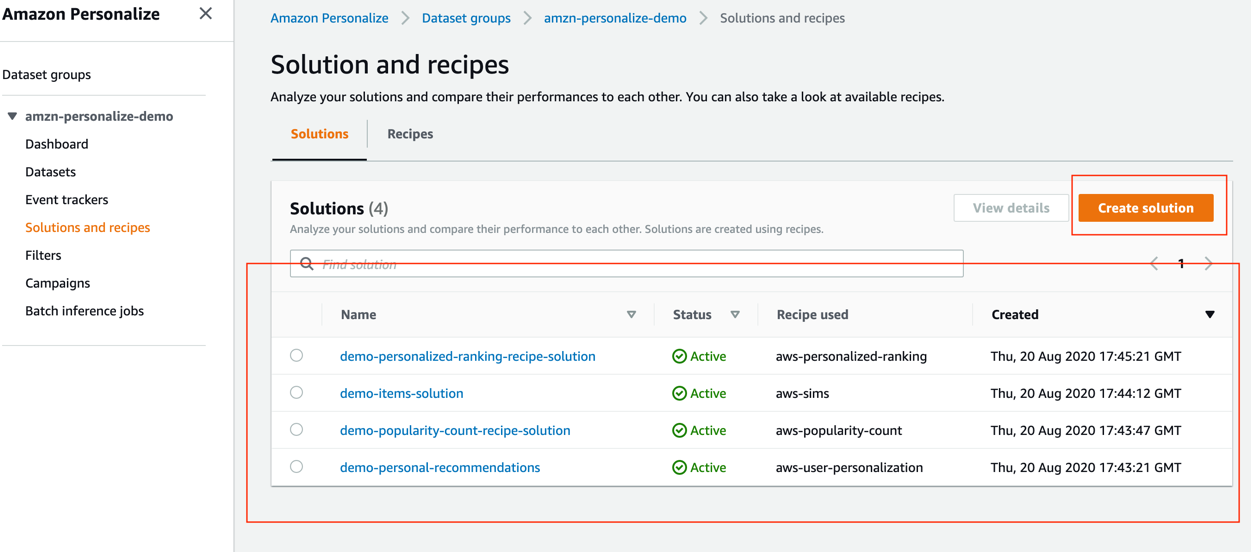Click the 17:43:47 GMT created date

tap(1086, 430)
